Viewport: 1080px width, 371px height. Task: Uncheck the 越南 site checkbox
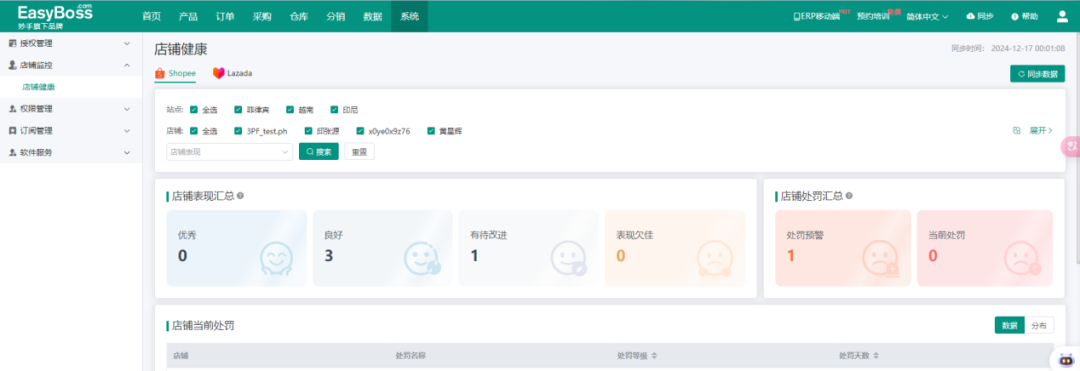(290, 109)
